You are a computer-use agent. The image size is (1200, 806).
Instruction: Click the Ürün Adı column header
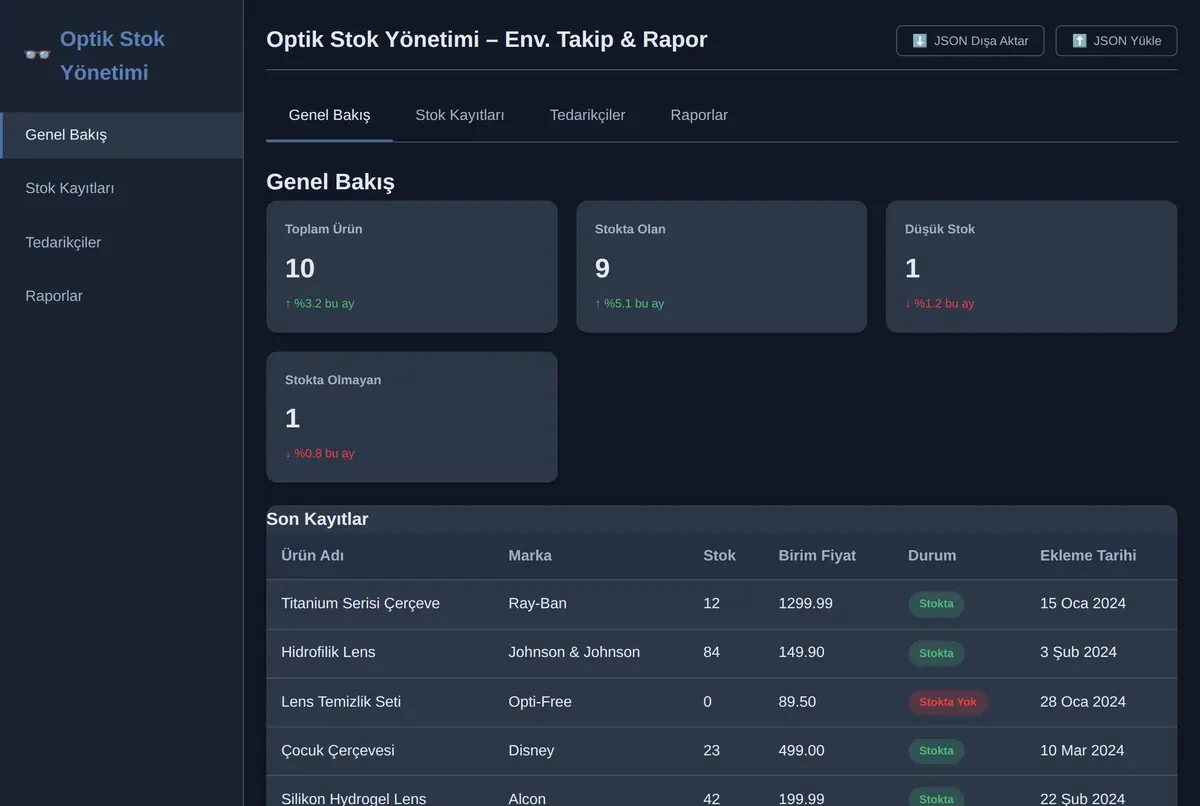[x=312, y=555]
